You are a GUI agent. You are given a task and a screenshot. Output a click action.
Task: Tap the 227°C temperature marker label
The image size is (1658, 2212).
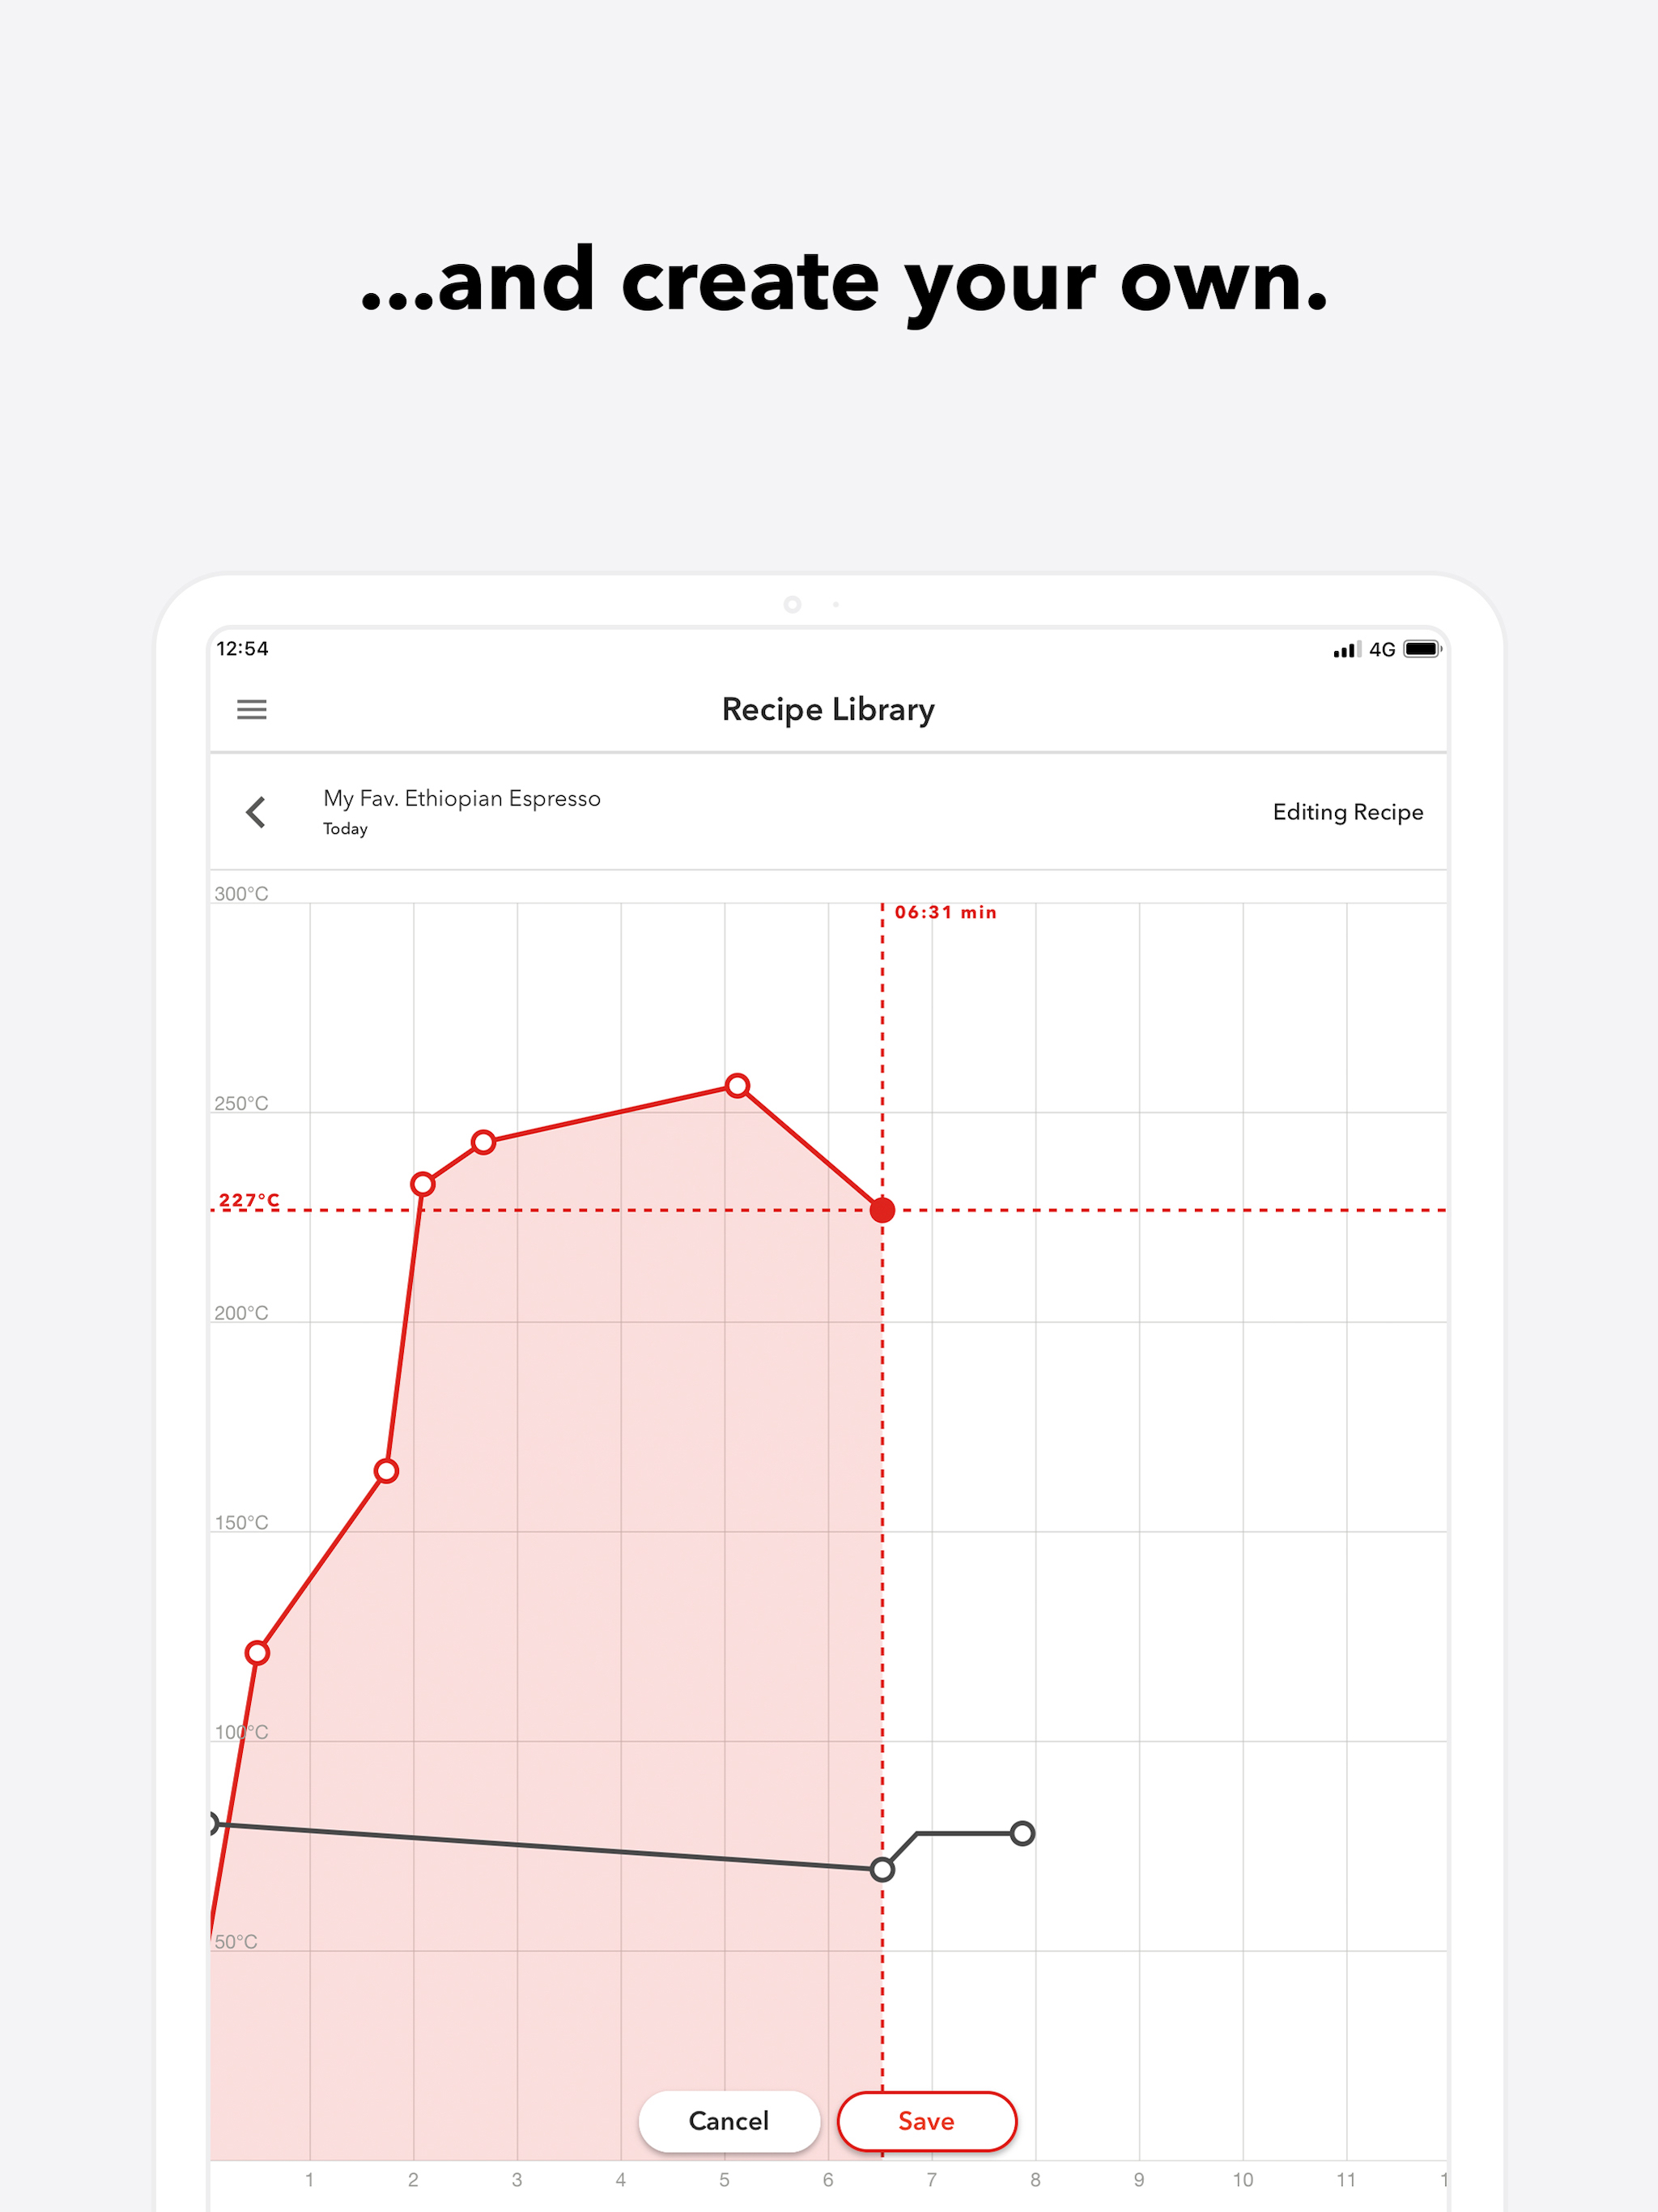(x=249, y=1200)
